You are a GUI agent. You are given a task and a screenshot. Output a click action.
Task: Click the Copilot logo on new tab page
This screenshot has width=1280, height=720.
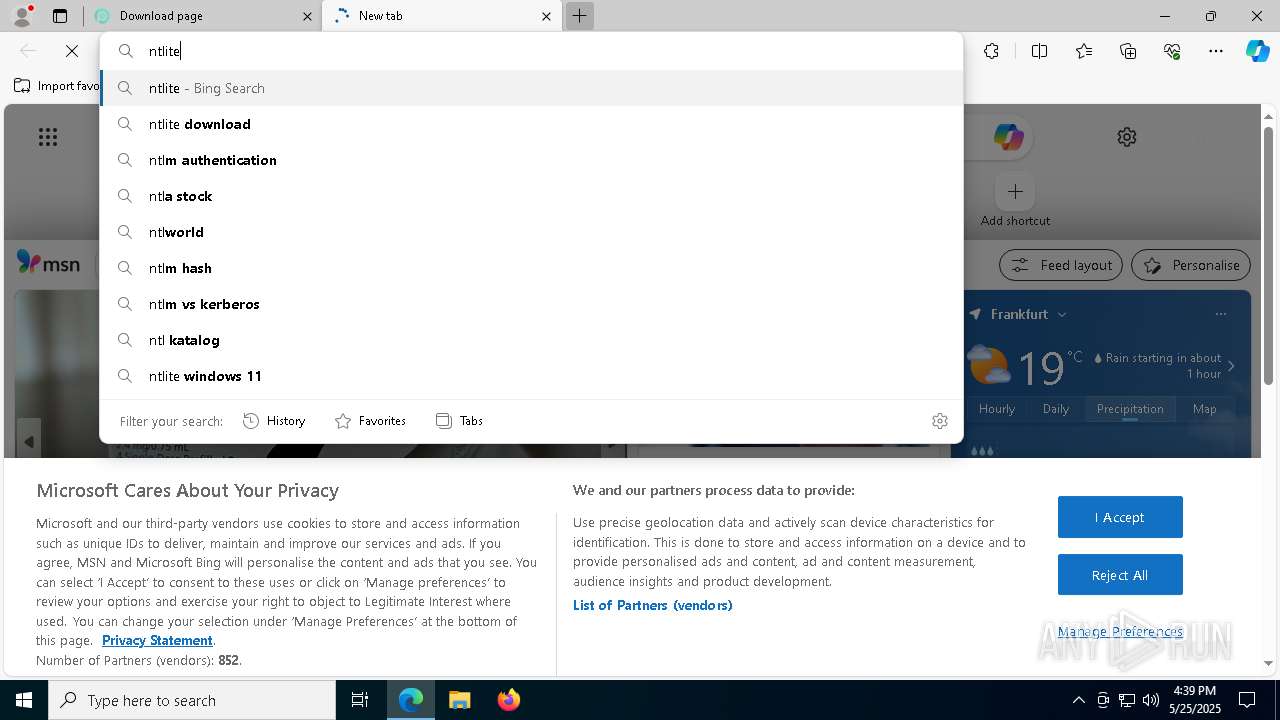pos(1008,137)
